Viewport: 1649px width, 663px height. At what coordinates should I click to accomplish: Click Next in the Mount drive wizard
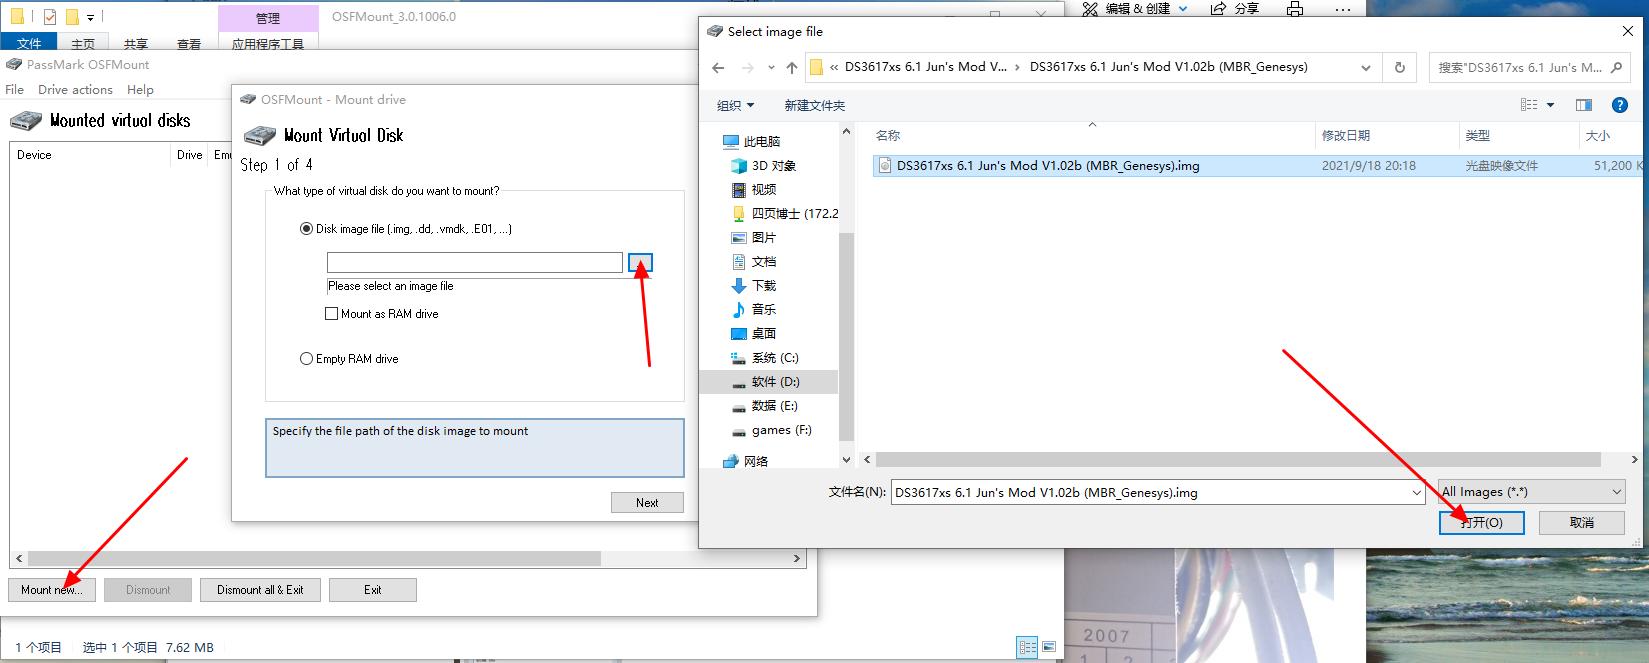(x=647, y=503)
